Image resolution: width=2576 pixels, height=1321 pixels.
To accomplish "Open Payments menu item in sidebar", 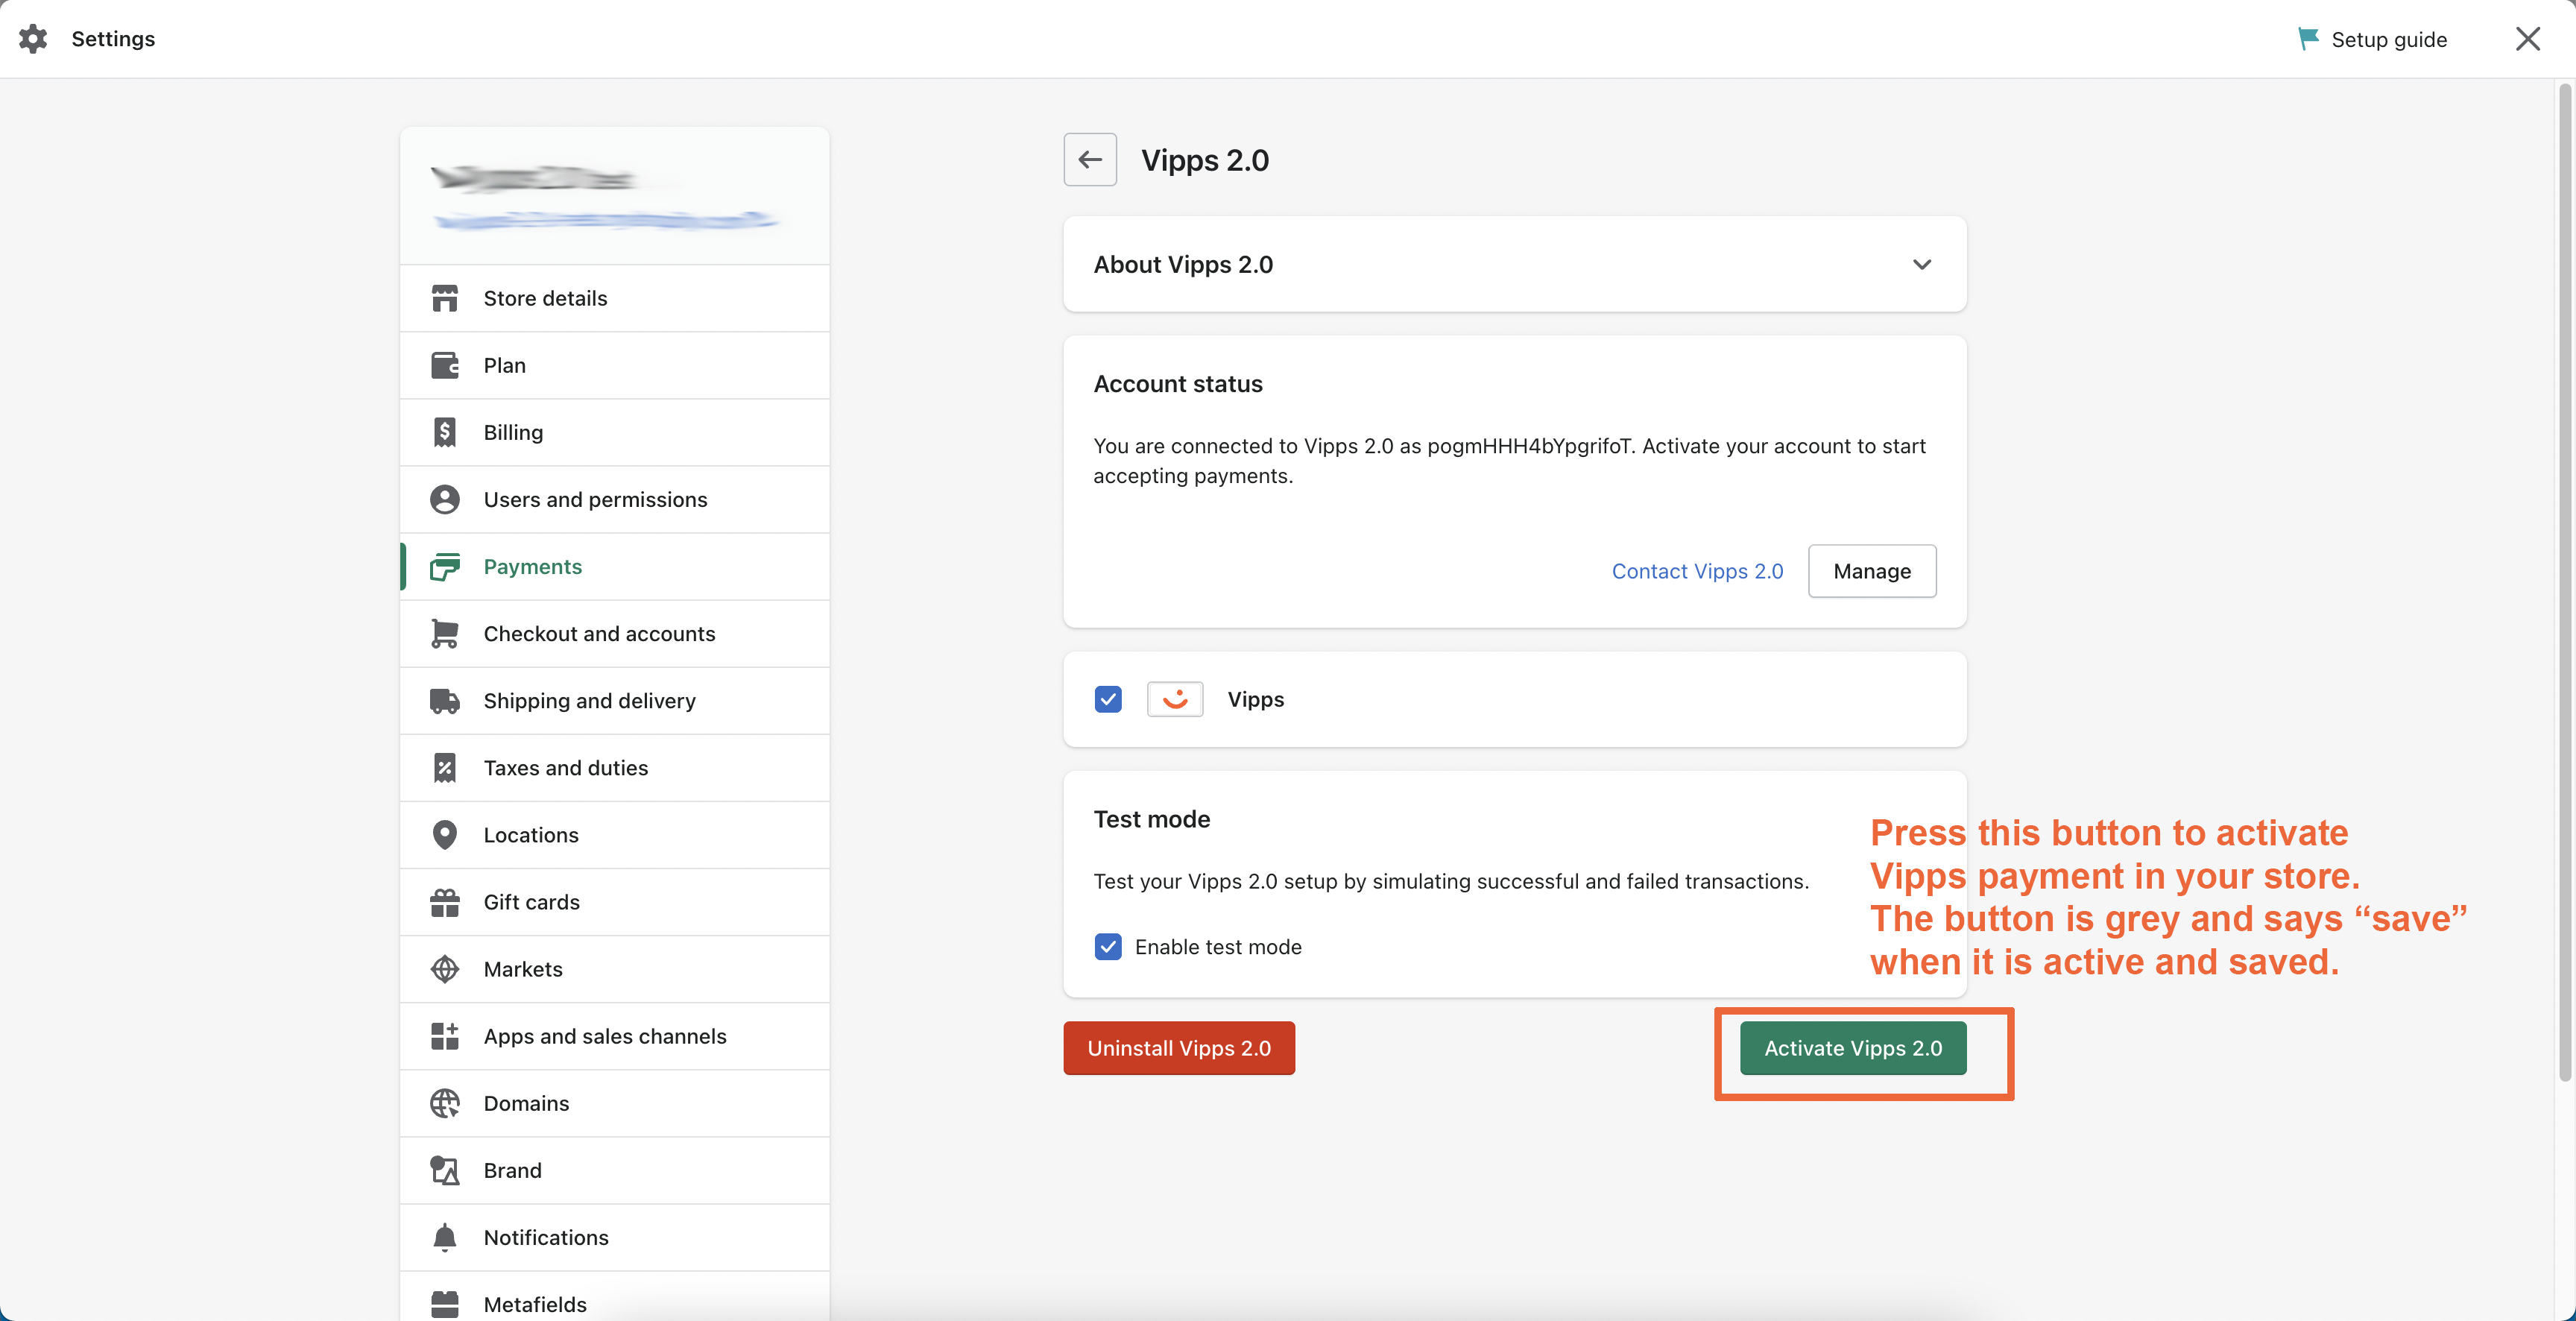I will [532, 566].
